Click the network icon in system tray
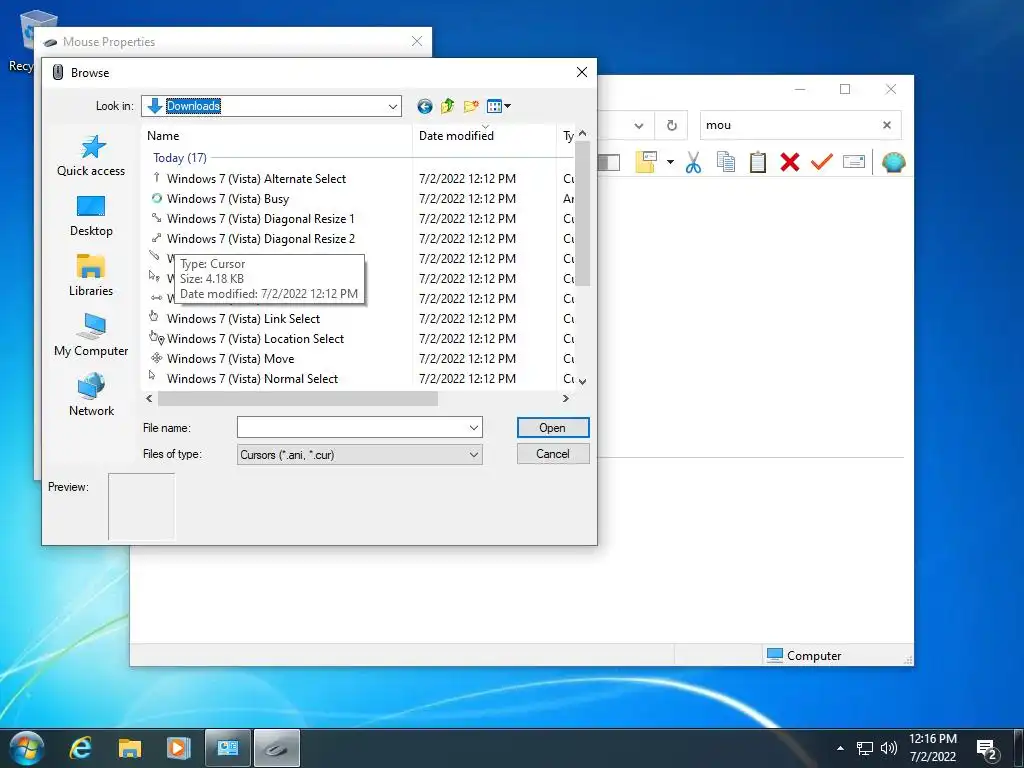The height and width of the screenshot is (768, 1024). 865,748
